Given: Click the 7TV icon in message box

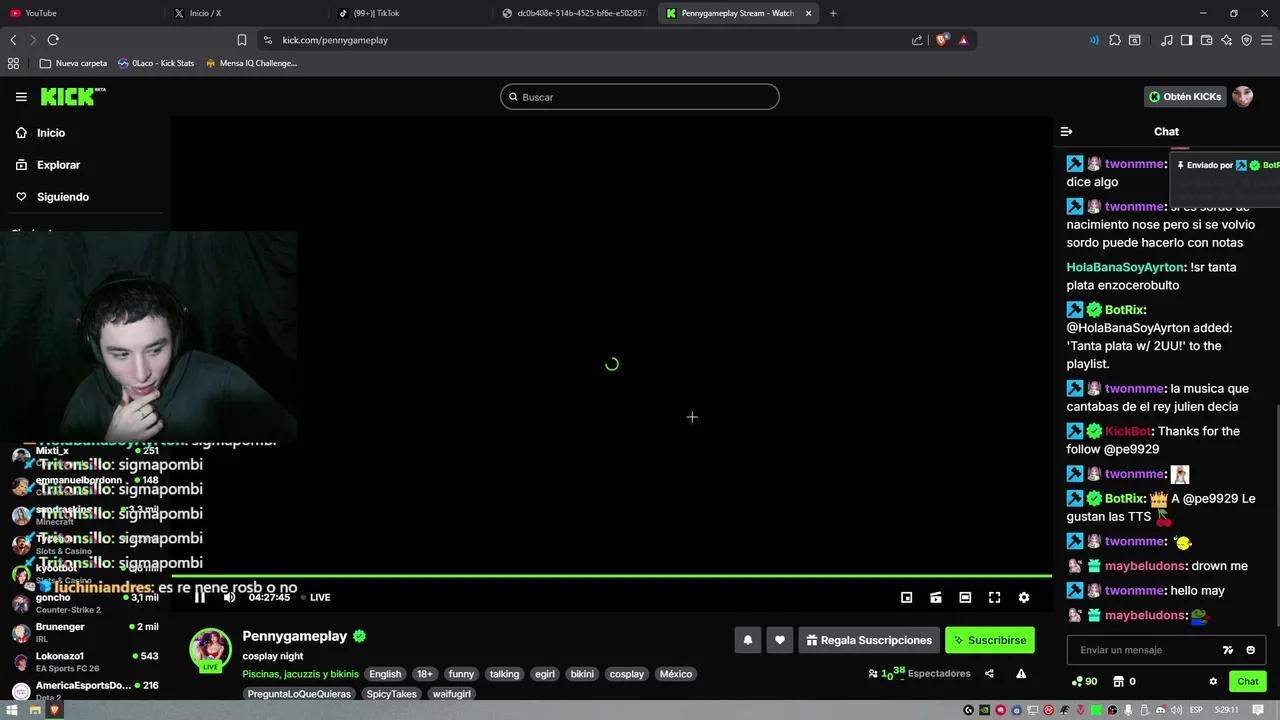Looking at the screenshot, I should [1228, 650].
